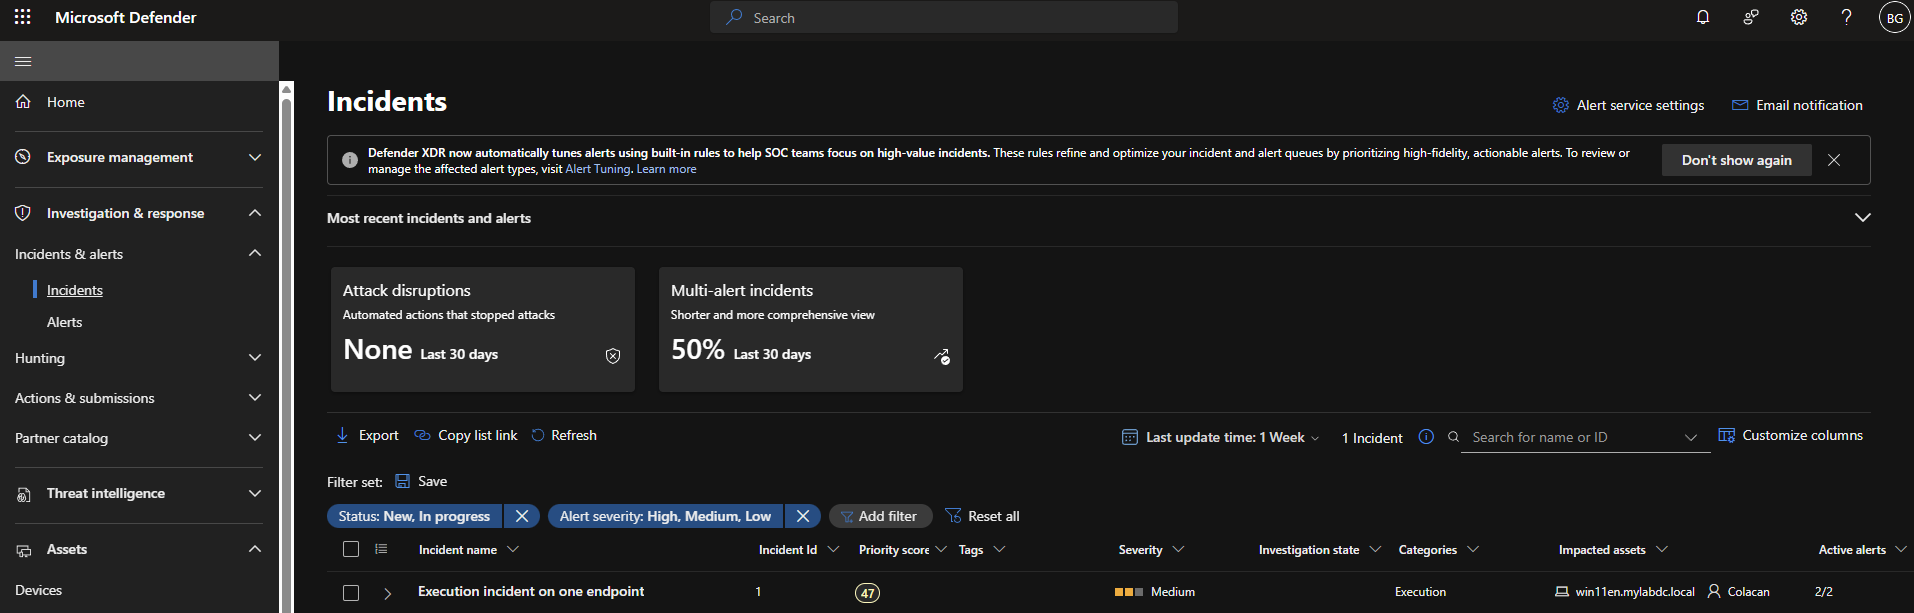Expand the Execution incident row chevron
Viewport: 1914px width, 613px height.
point(388,593)
